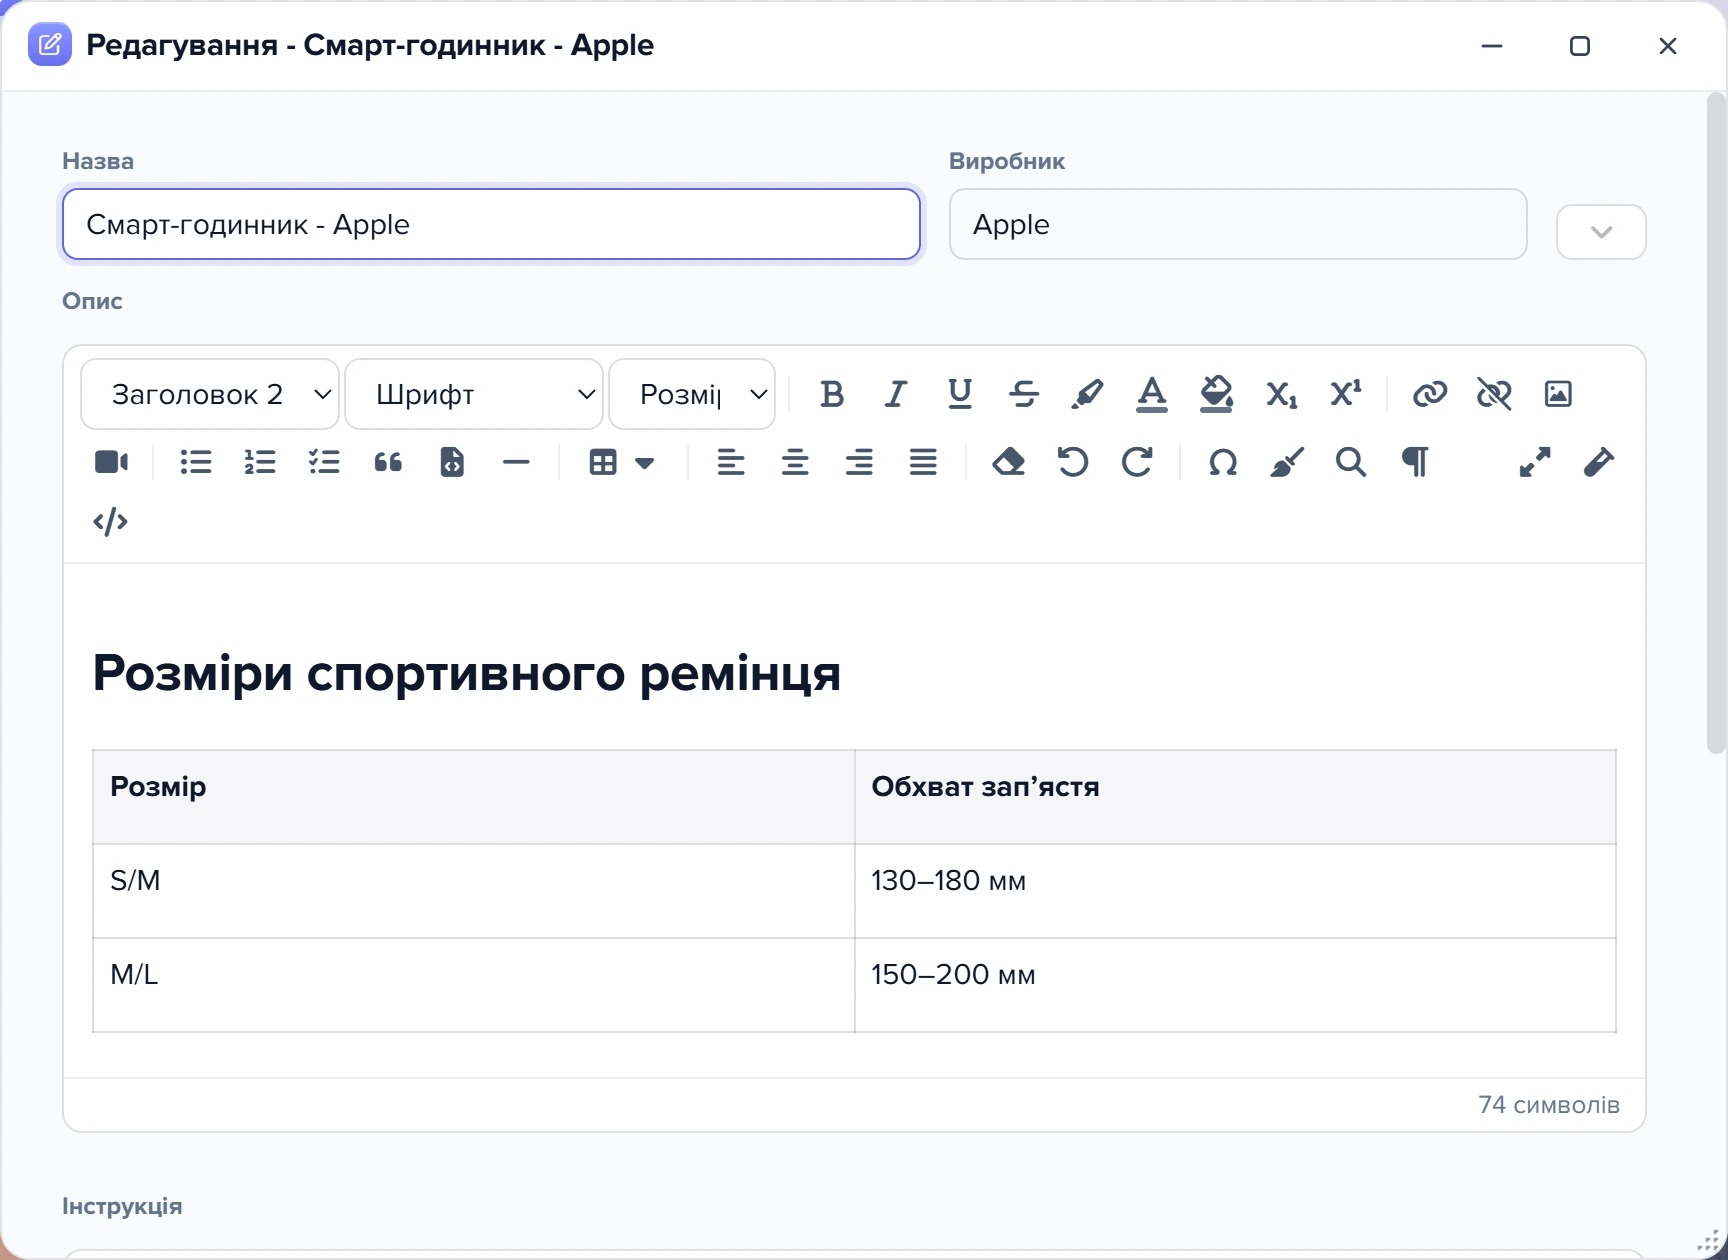
Task: Create a numbered list
Action: point(260,462)
